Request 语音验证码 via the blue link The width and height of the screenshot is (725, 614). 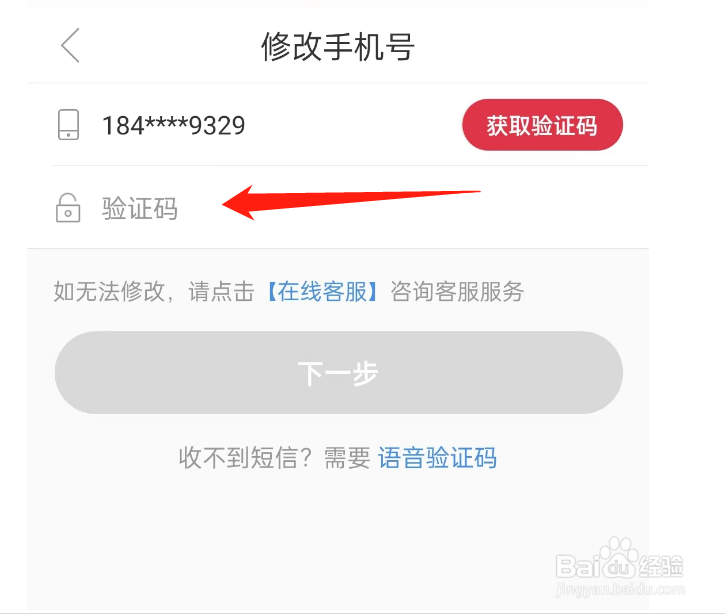pyautogui.click(x=437, y=458)
